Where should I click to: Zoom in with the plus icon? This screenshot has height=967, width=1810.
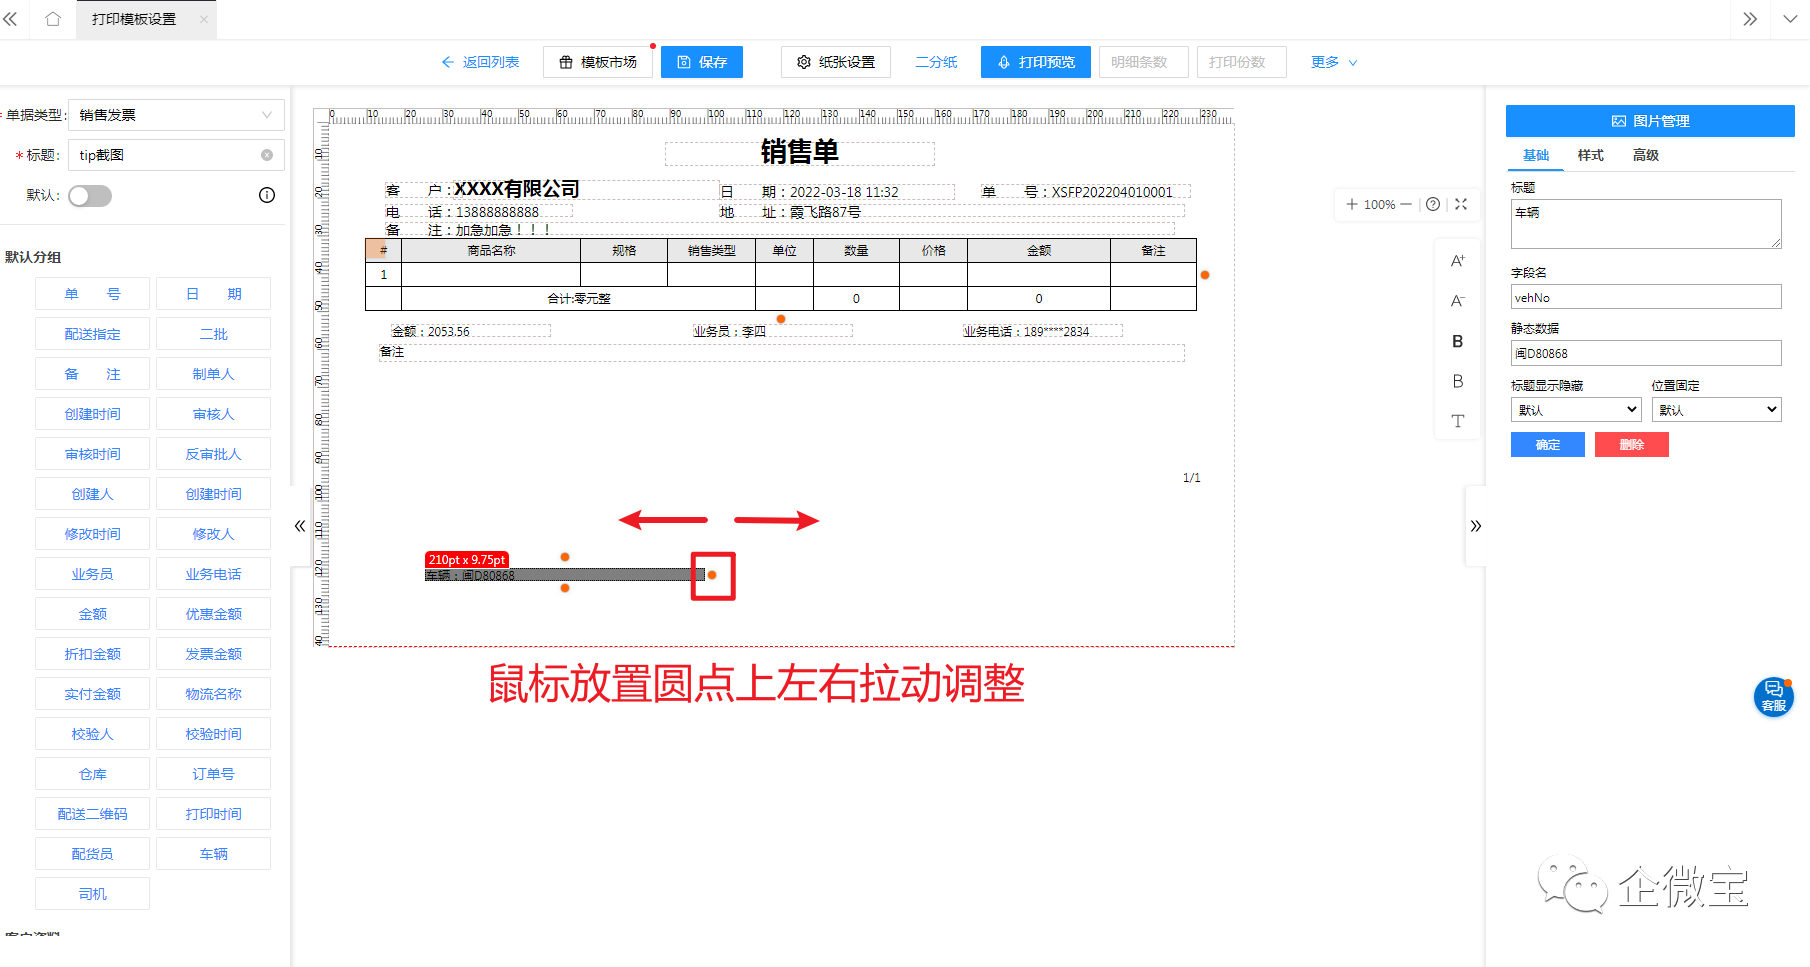tap(1350, 204)
